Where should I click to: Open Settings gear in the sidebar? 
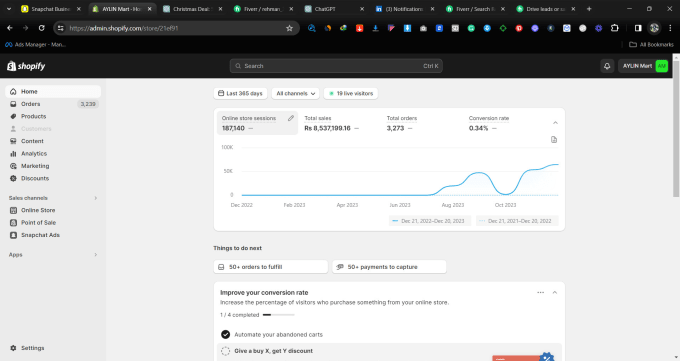pyautogui.click(x=13, y=348)
